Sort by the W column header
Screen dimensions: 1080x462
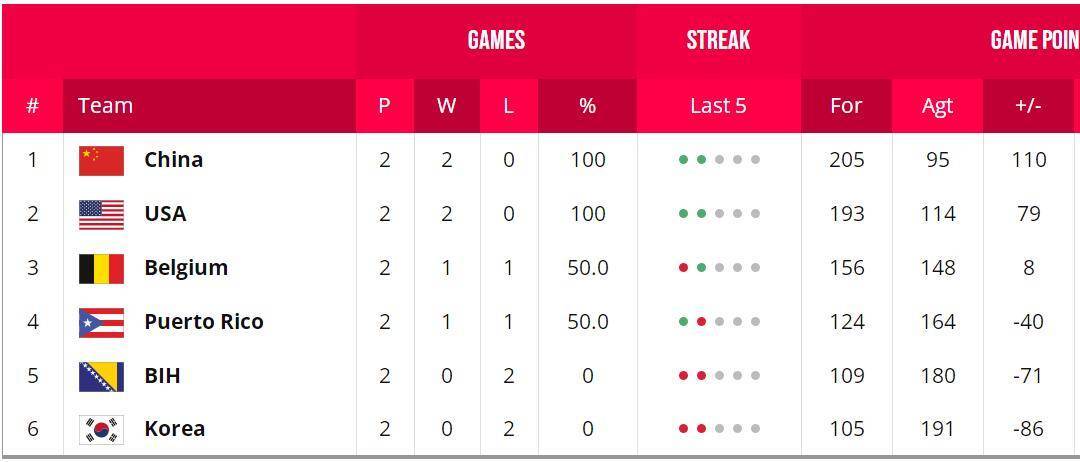coord(446,106)
